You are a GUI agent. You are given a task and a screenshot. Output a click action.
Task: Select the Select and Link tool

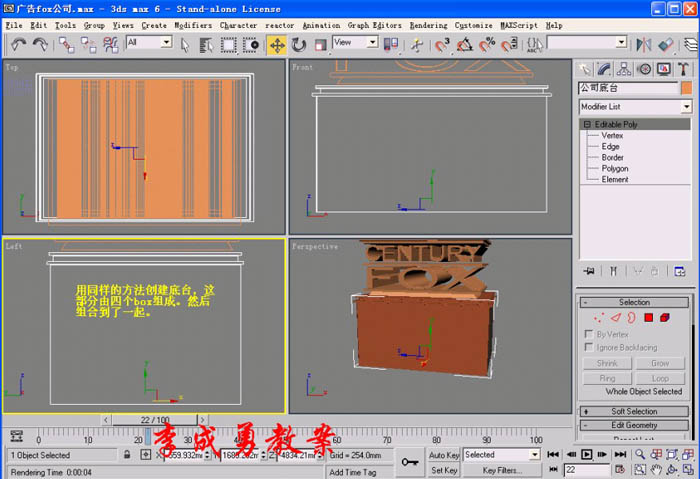[66, 45]
